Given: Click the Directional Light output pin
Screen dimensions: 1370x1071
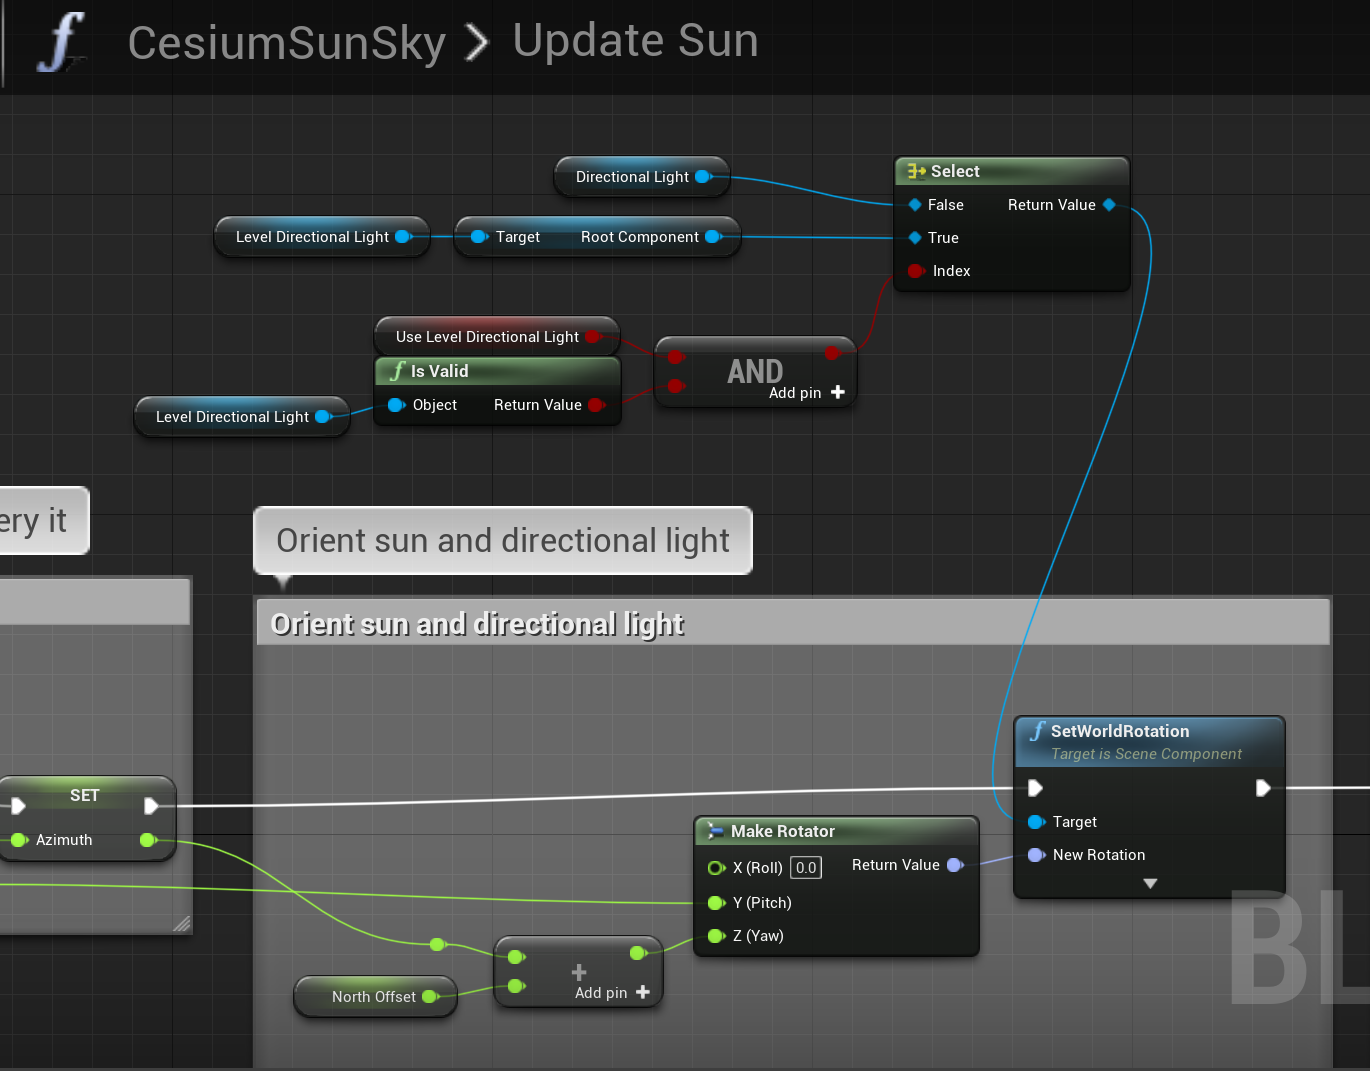Looking at the screenshot, I should (703, 177).
